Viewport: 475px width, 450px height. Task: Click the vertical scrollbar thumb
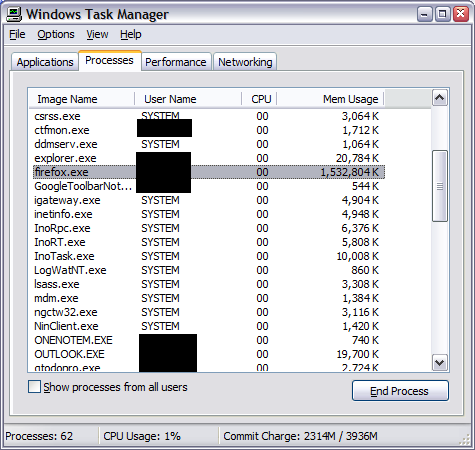pyautogui.click(x=440, y=186)
